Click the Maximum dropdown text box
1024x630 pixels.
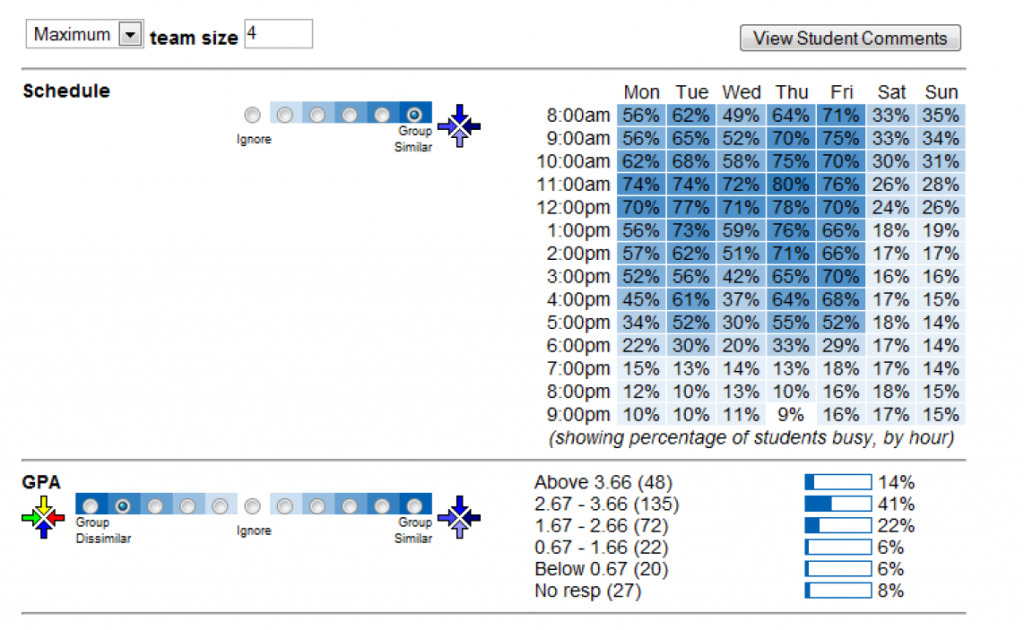click(x=72, y=34)
